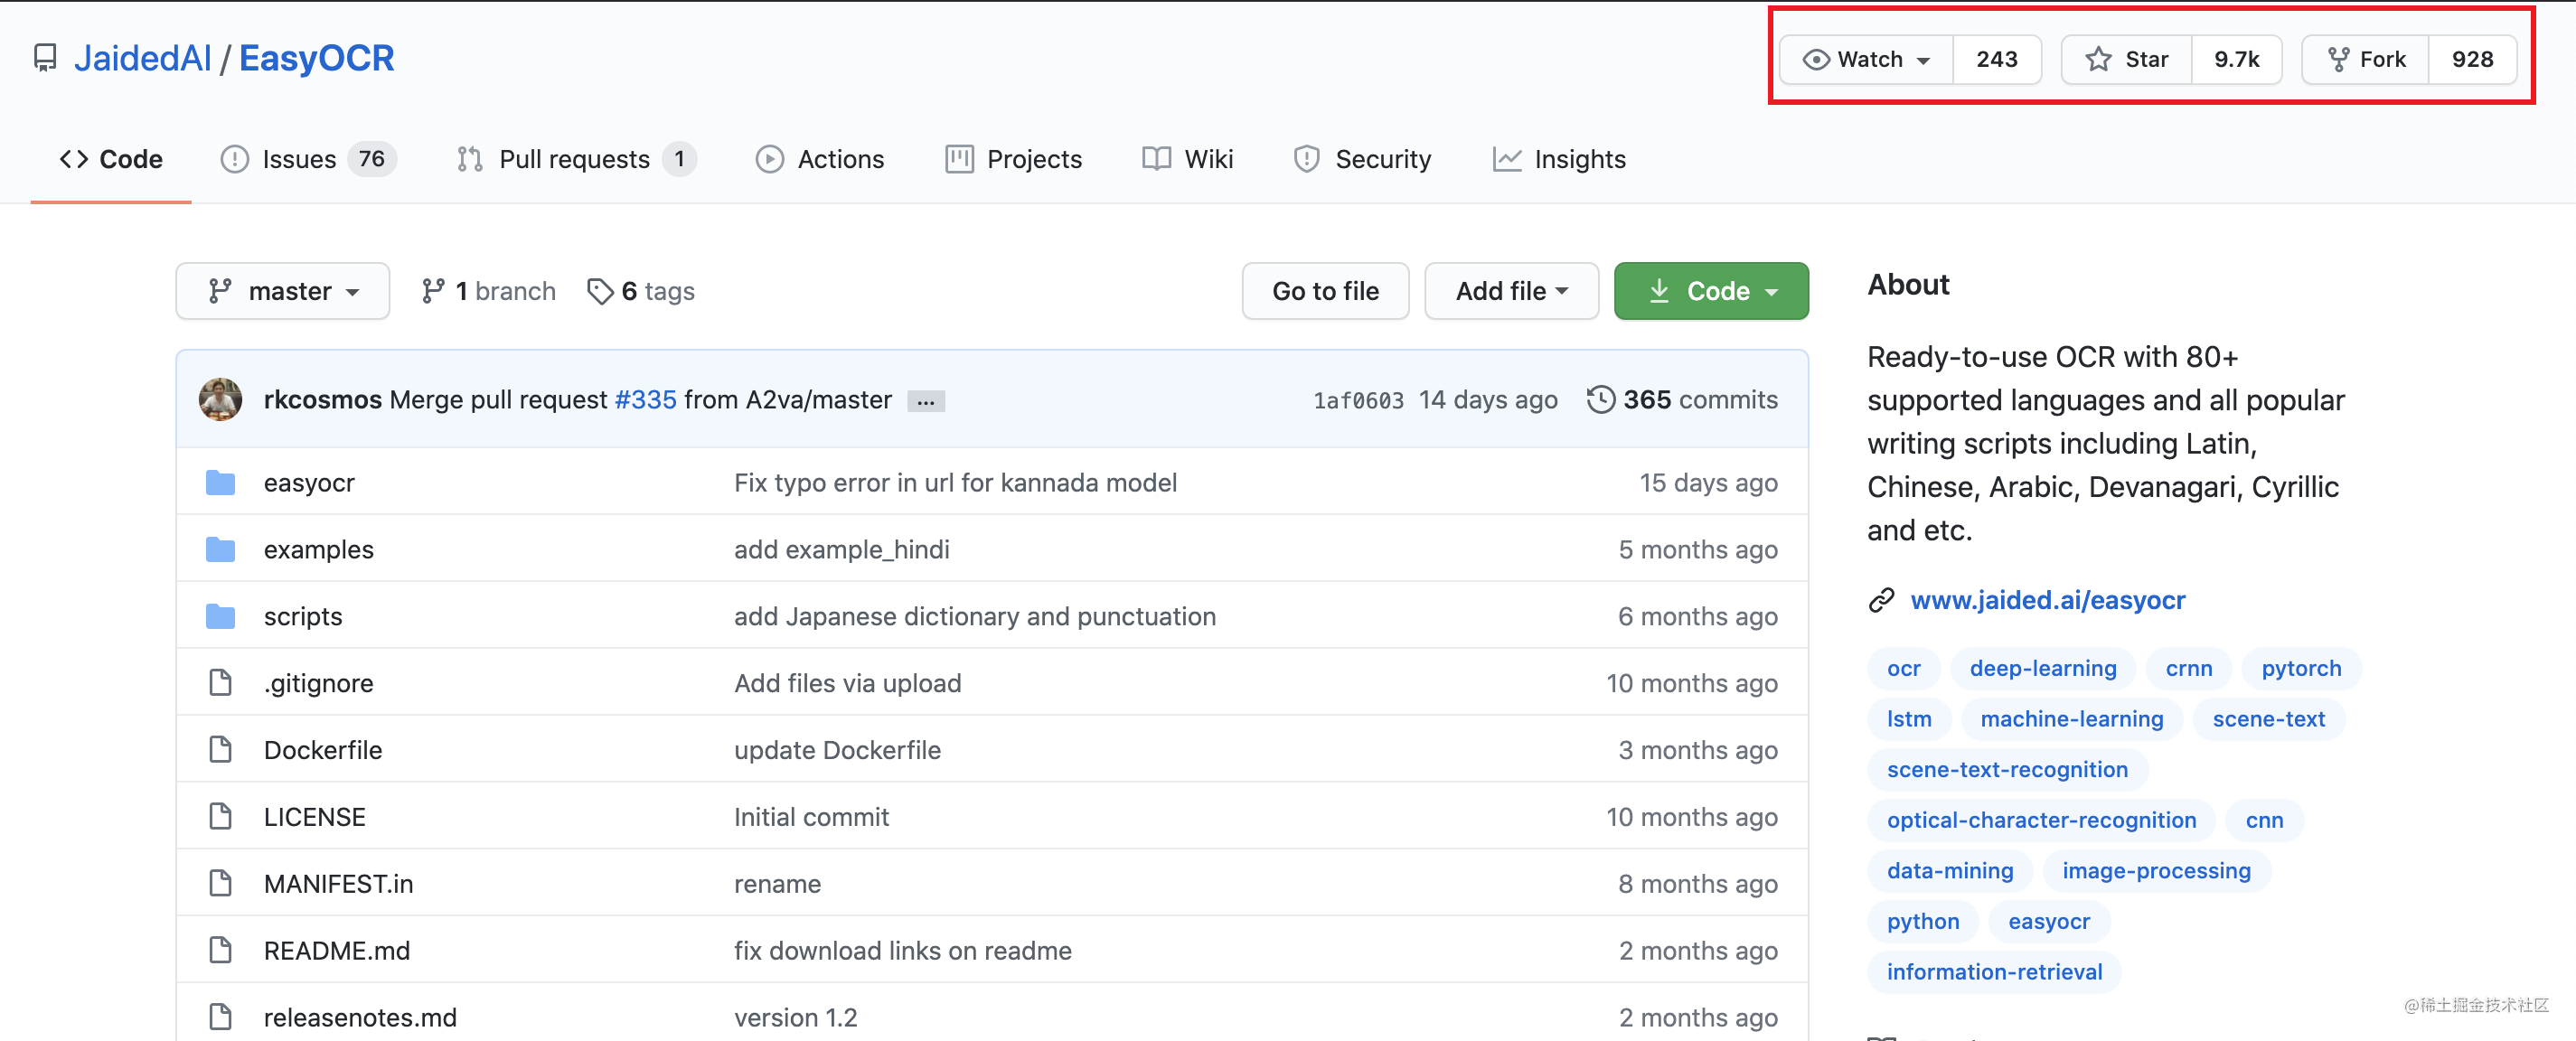Viewport: 2576px width, 1041px height.
Task: Switch to the Code tab
Action: click(x=111, y=159)
